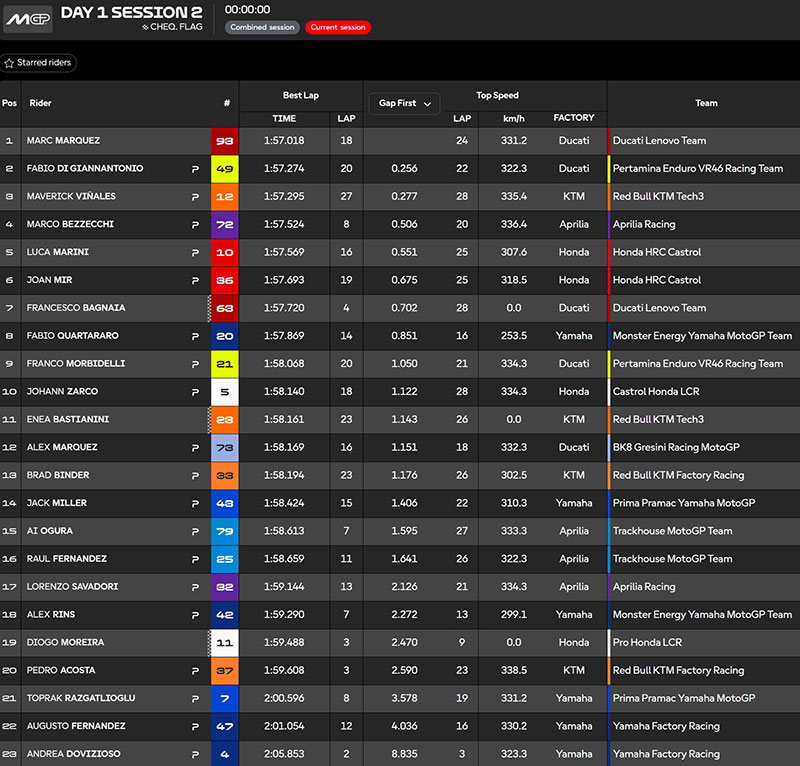Image resolution: width=800 pixels, height=766 pixels.
Task: Click the checkered flag status icon
Action: (146, 28)
